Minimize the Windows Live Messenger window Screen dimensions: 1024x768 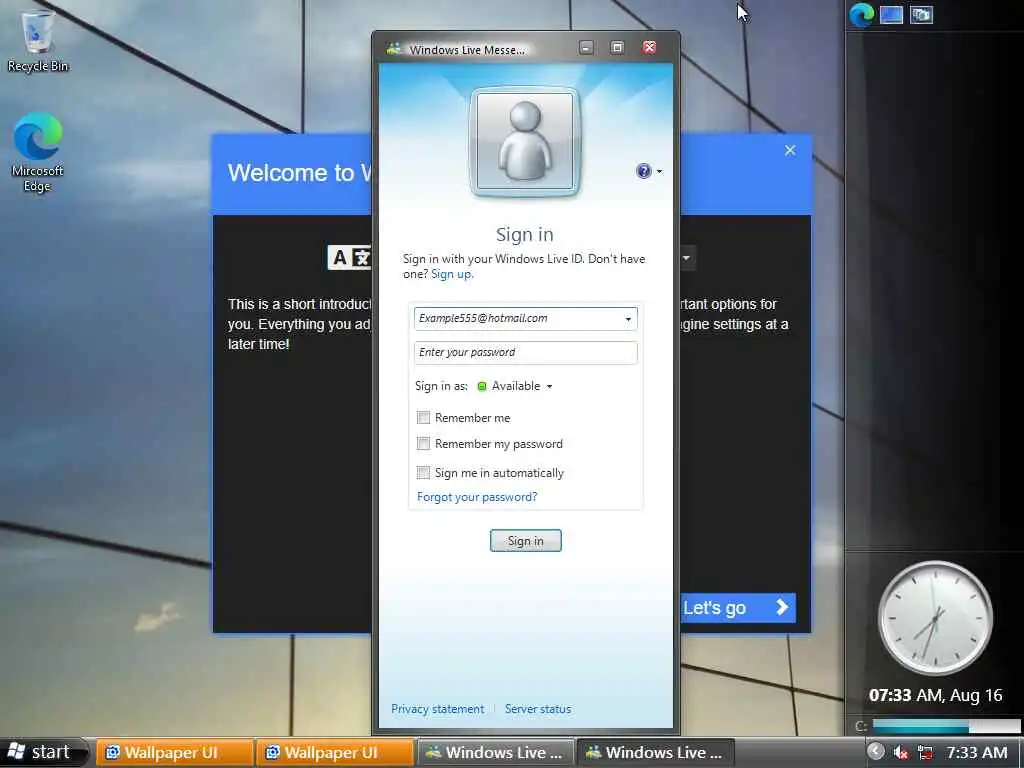coord(586,48)
